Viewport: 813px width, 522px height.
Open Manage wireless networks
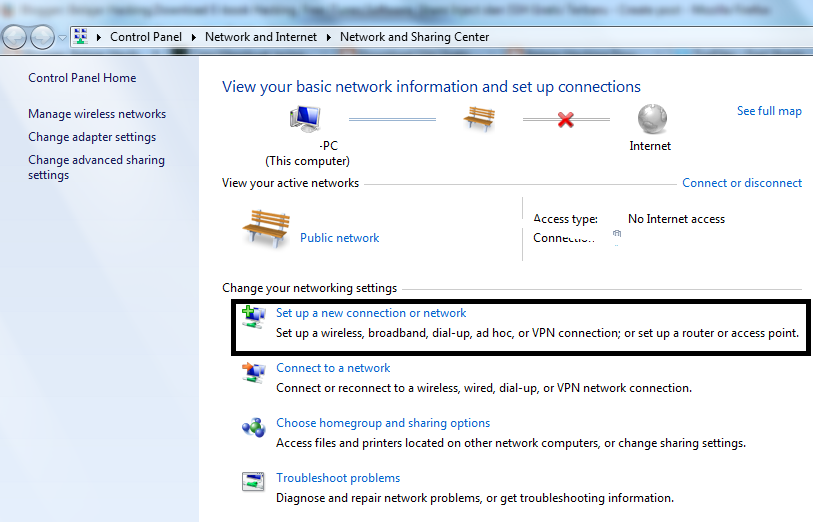coord(97,114)
